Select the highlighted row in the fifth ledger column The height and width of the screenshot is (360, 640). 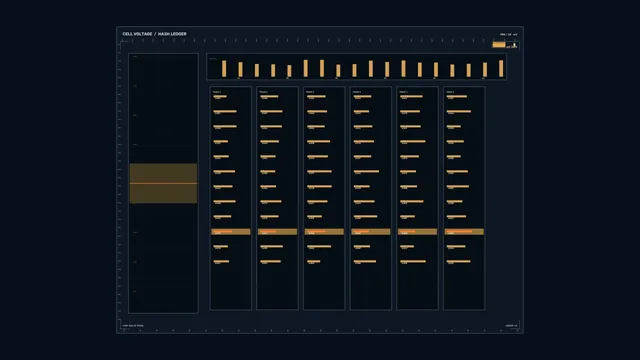click(x=417, y=232)
